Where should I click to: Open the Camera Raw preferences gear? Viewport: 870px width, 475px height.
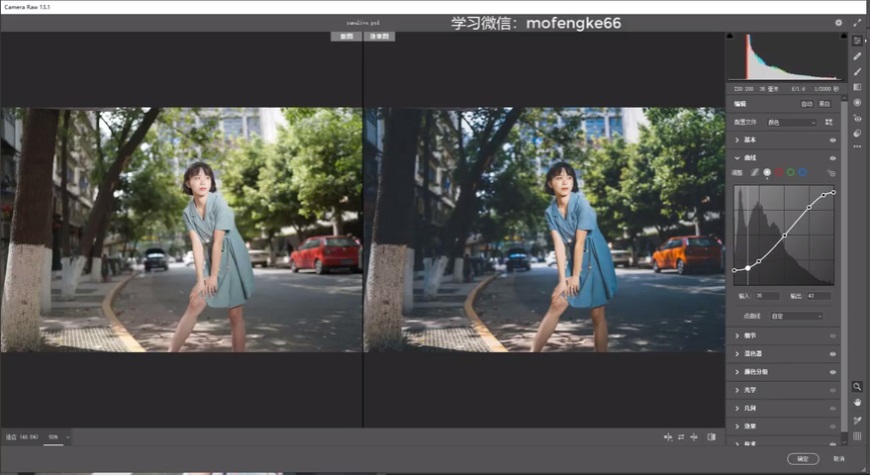838,23
